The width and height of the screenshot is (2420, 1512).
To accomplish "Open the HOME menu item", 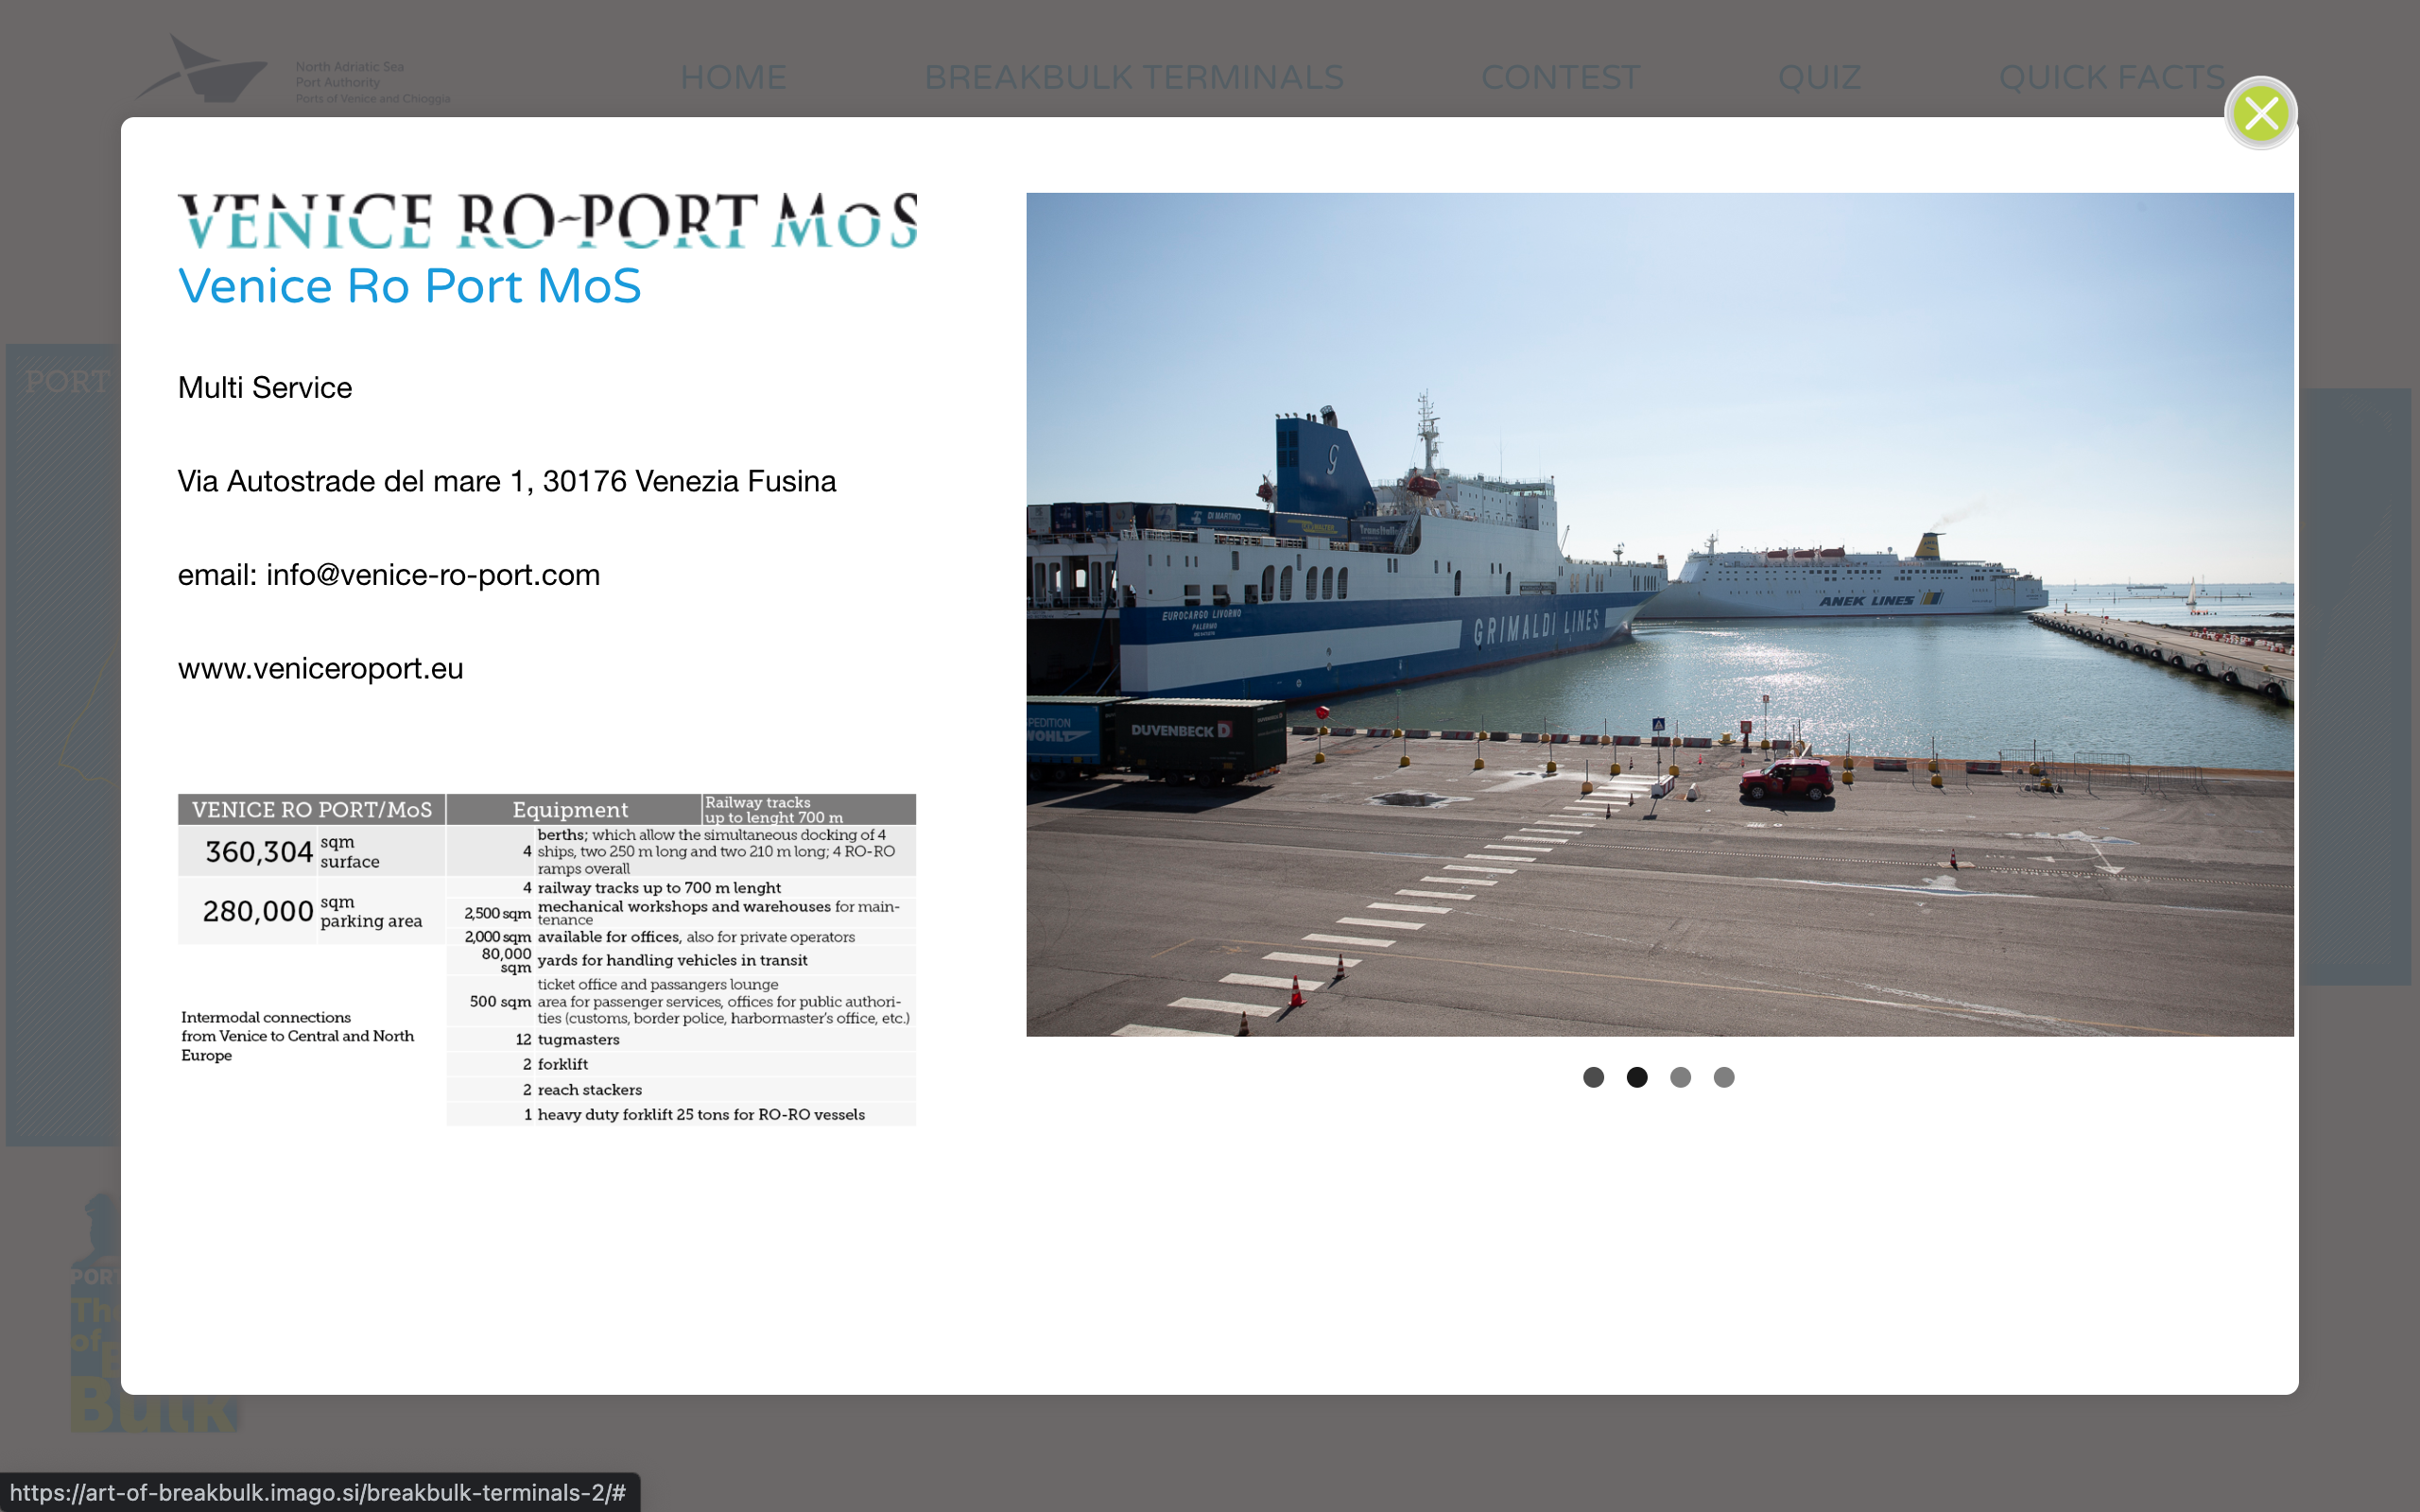I will tap(733, 77).
